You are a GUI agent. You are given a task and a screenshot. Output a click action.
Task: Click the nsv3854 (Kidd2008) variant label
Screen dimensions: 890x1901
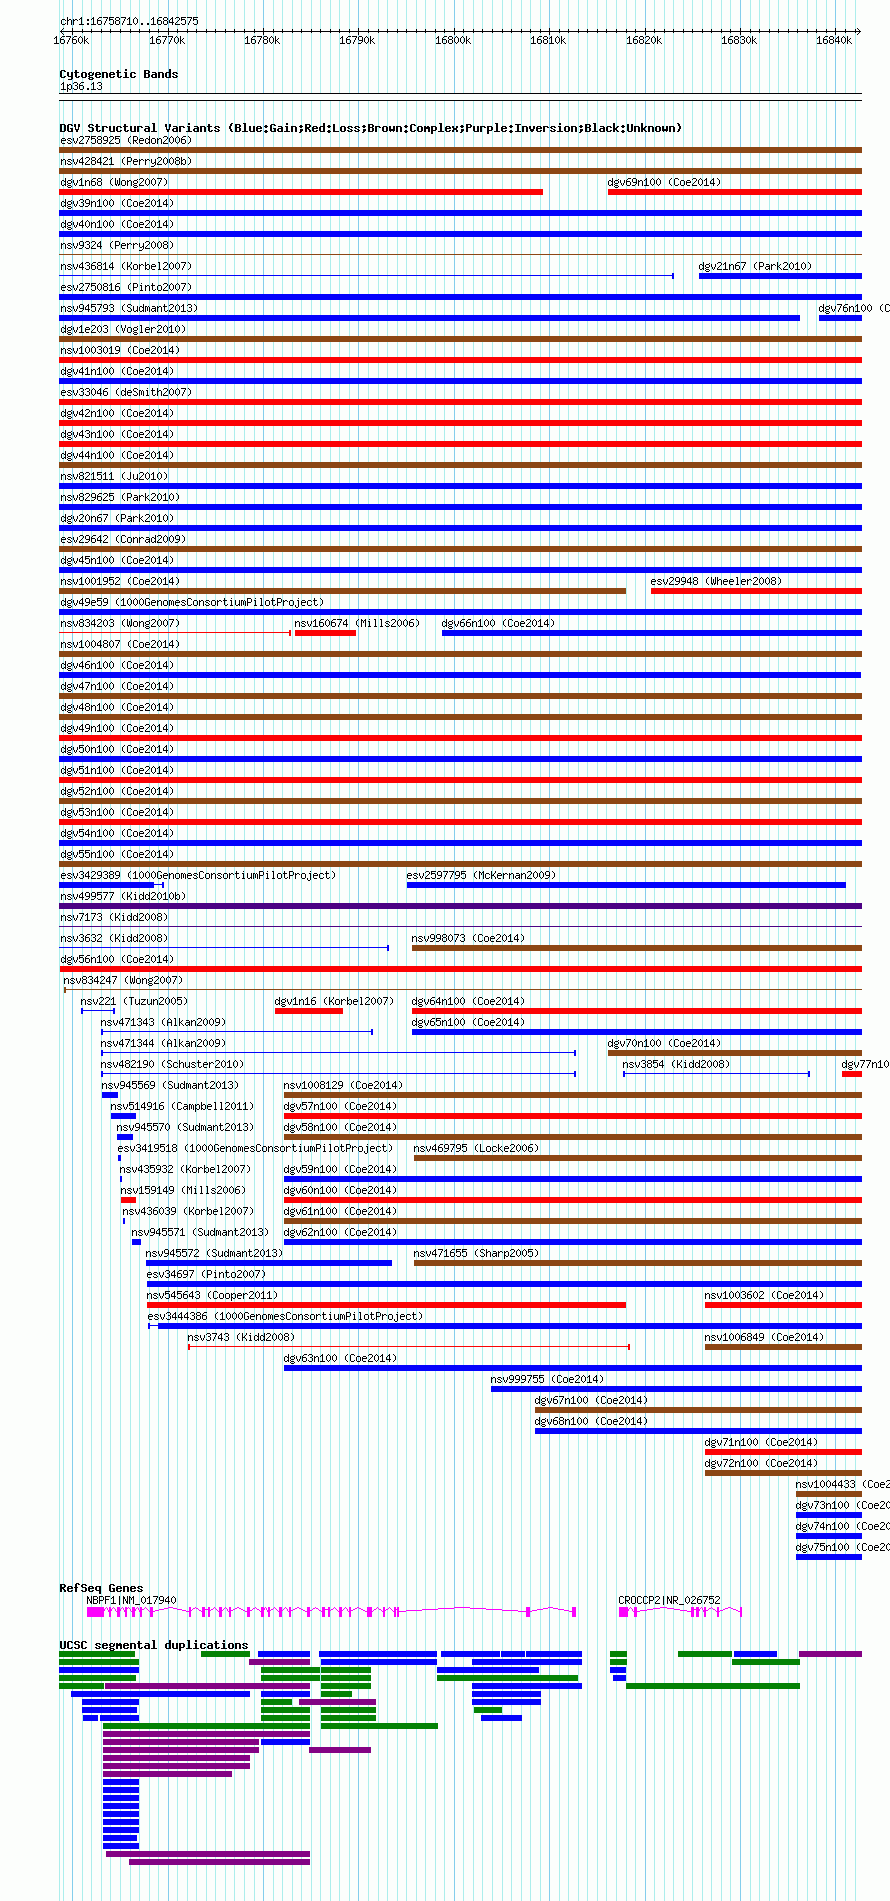coord(676,1064)
